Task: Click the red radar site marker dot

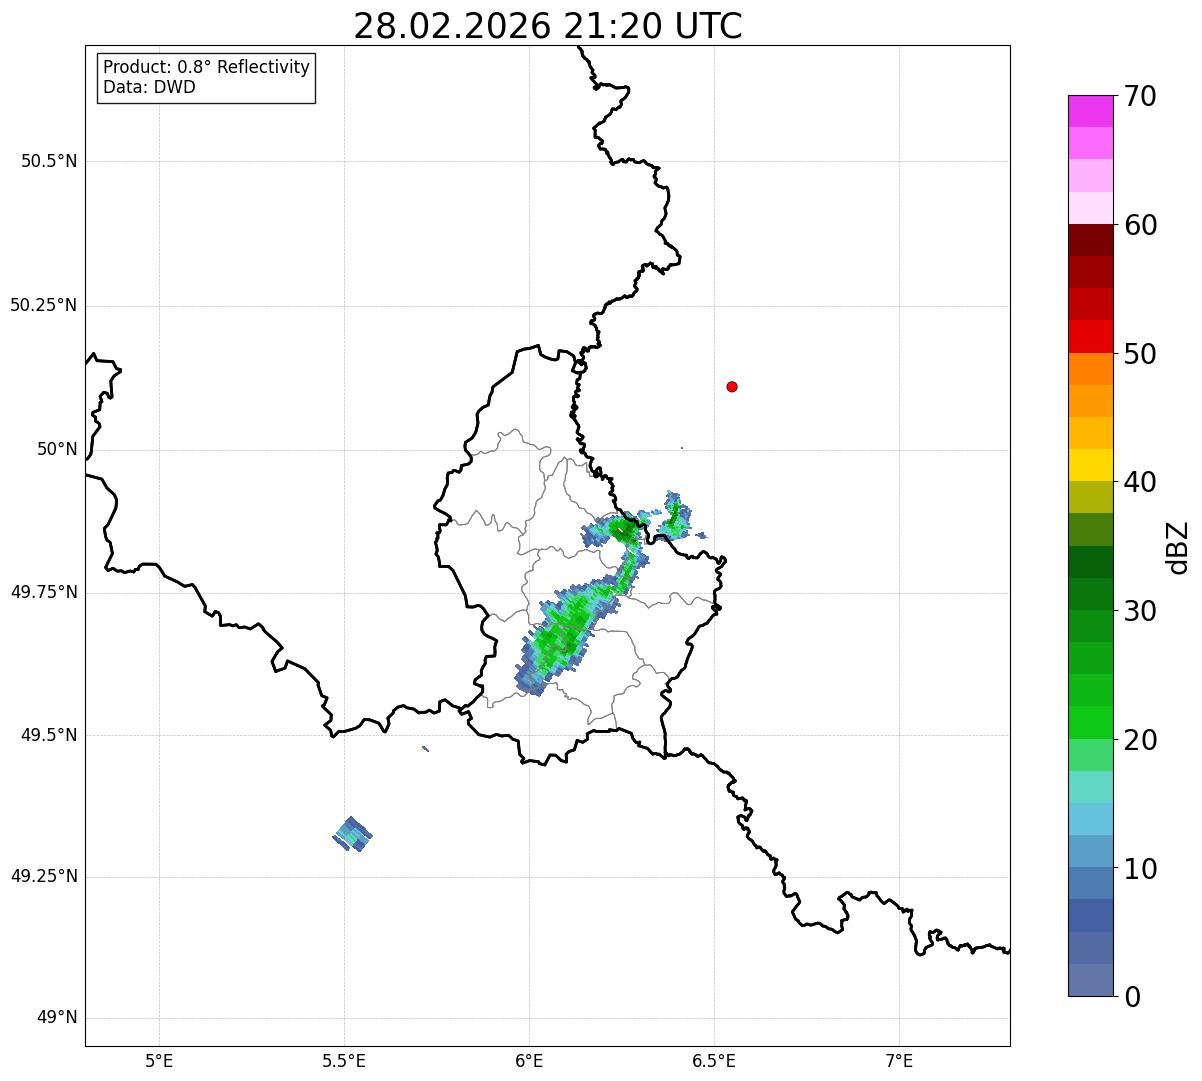Action: pyautogui.click(x=732, y=386)
